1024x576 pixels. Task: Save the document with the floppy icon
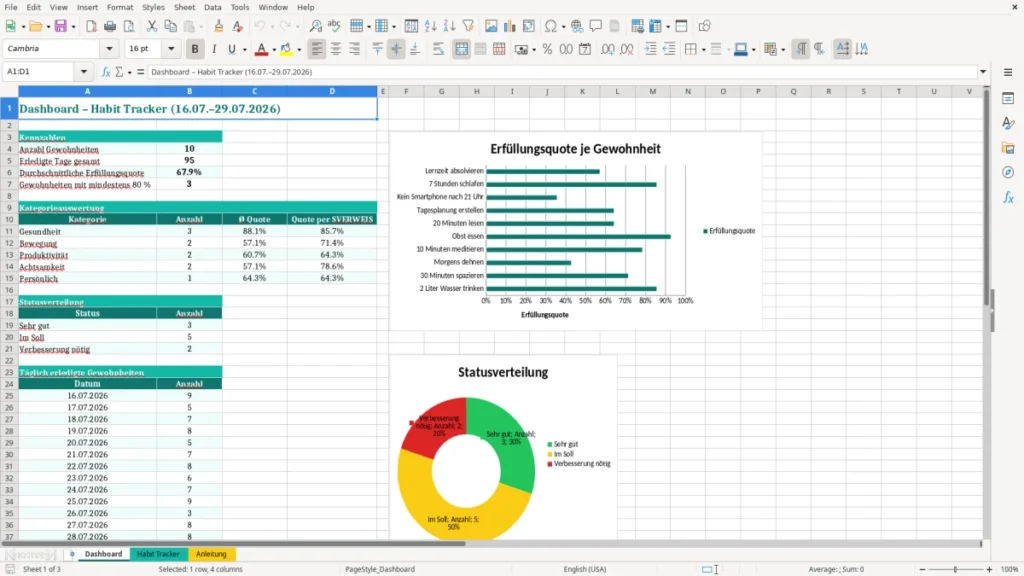(x=60, y=26)
